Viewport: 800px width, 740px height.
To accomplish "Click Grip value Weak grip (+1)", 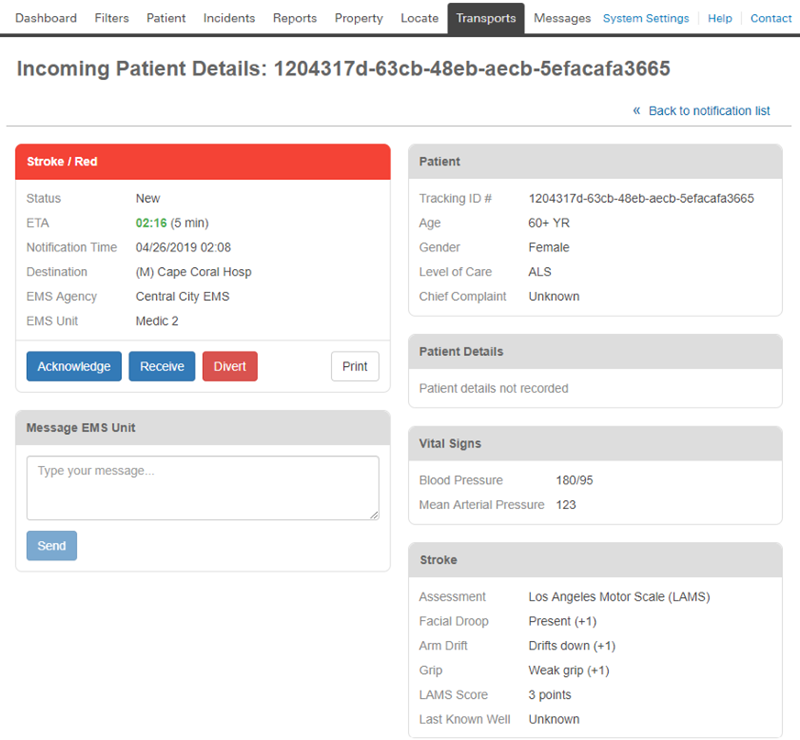I will [x=569, y=670].
